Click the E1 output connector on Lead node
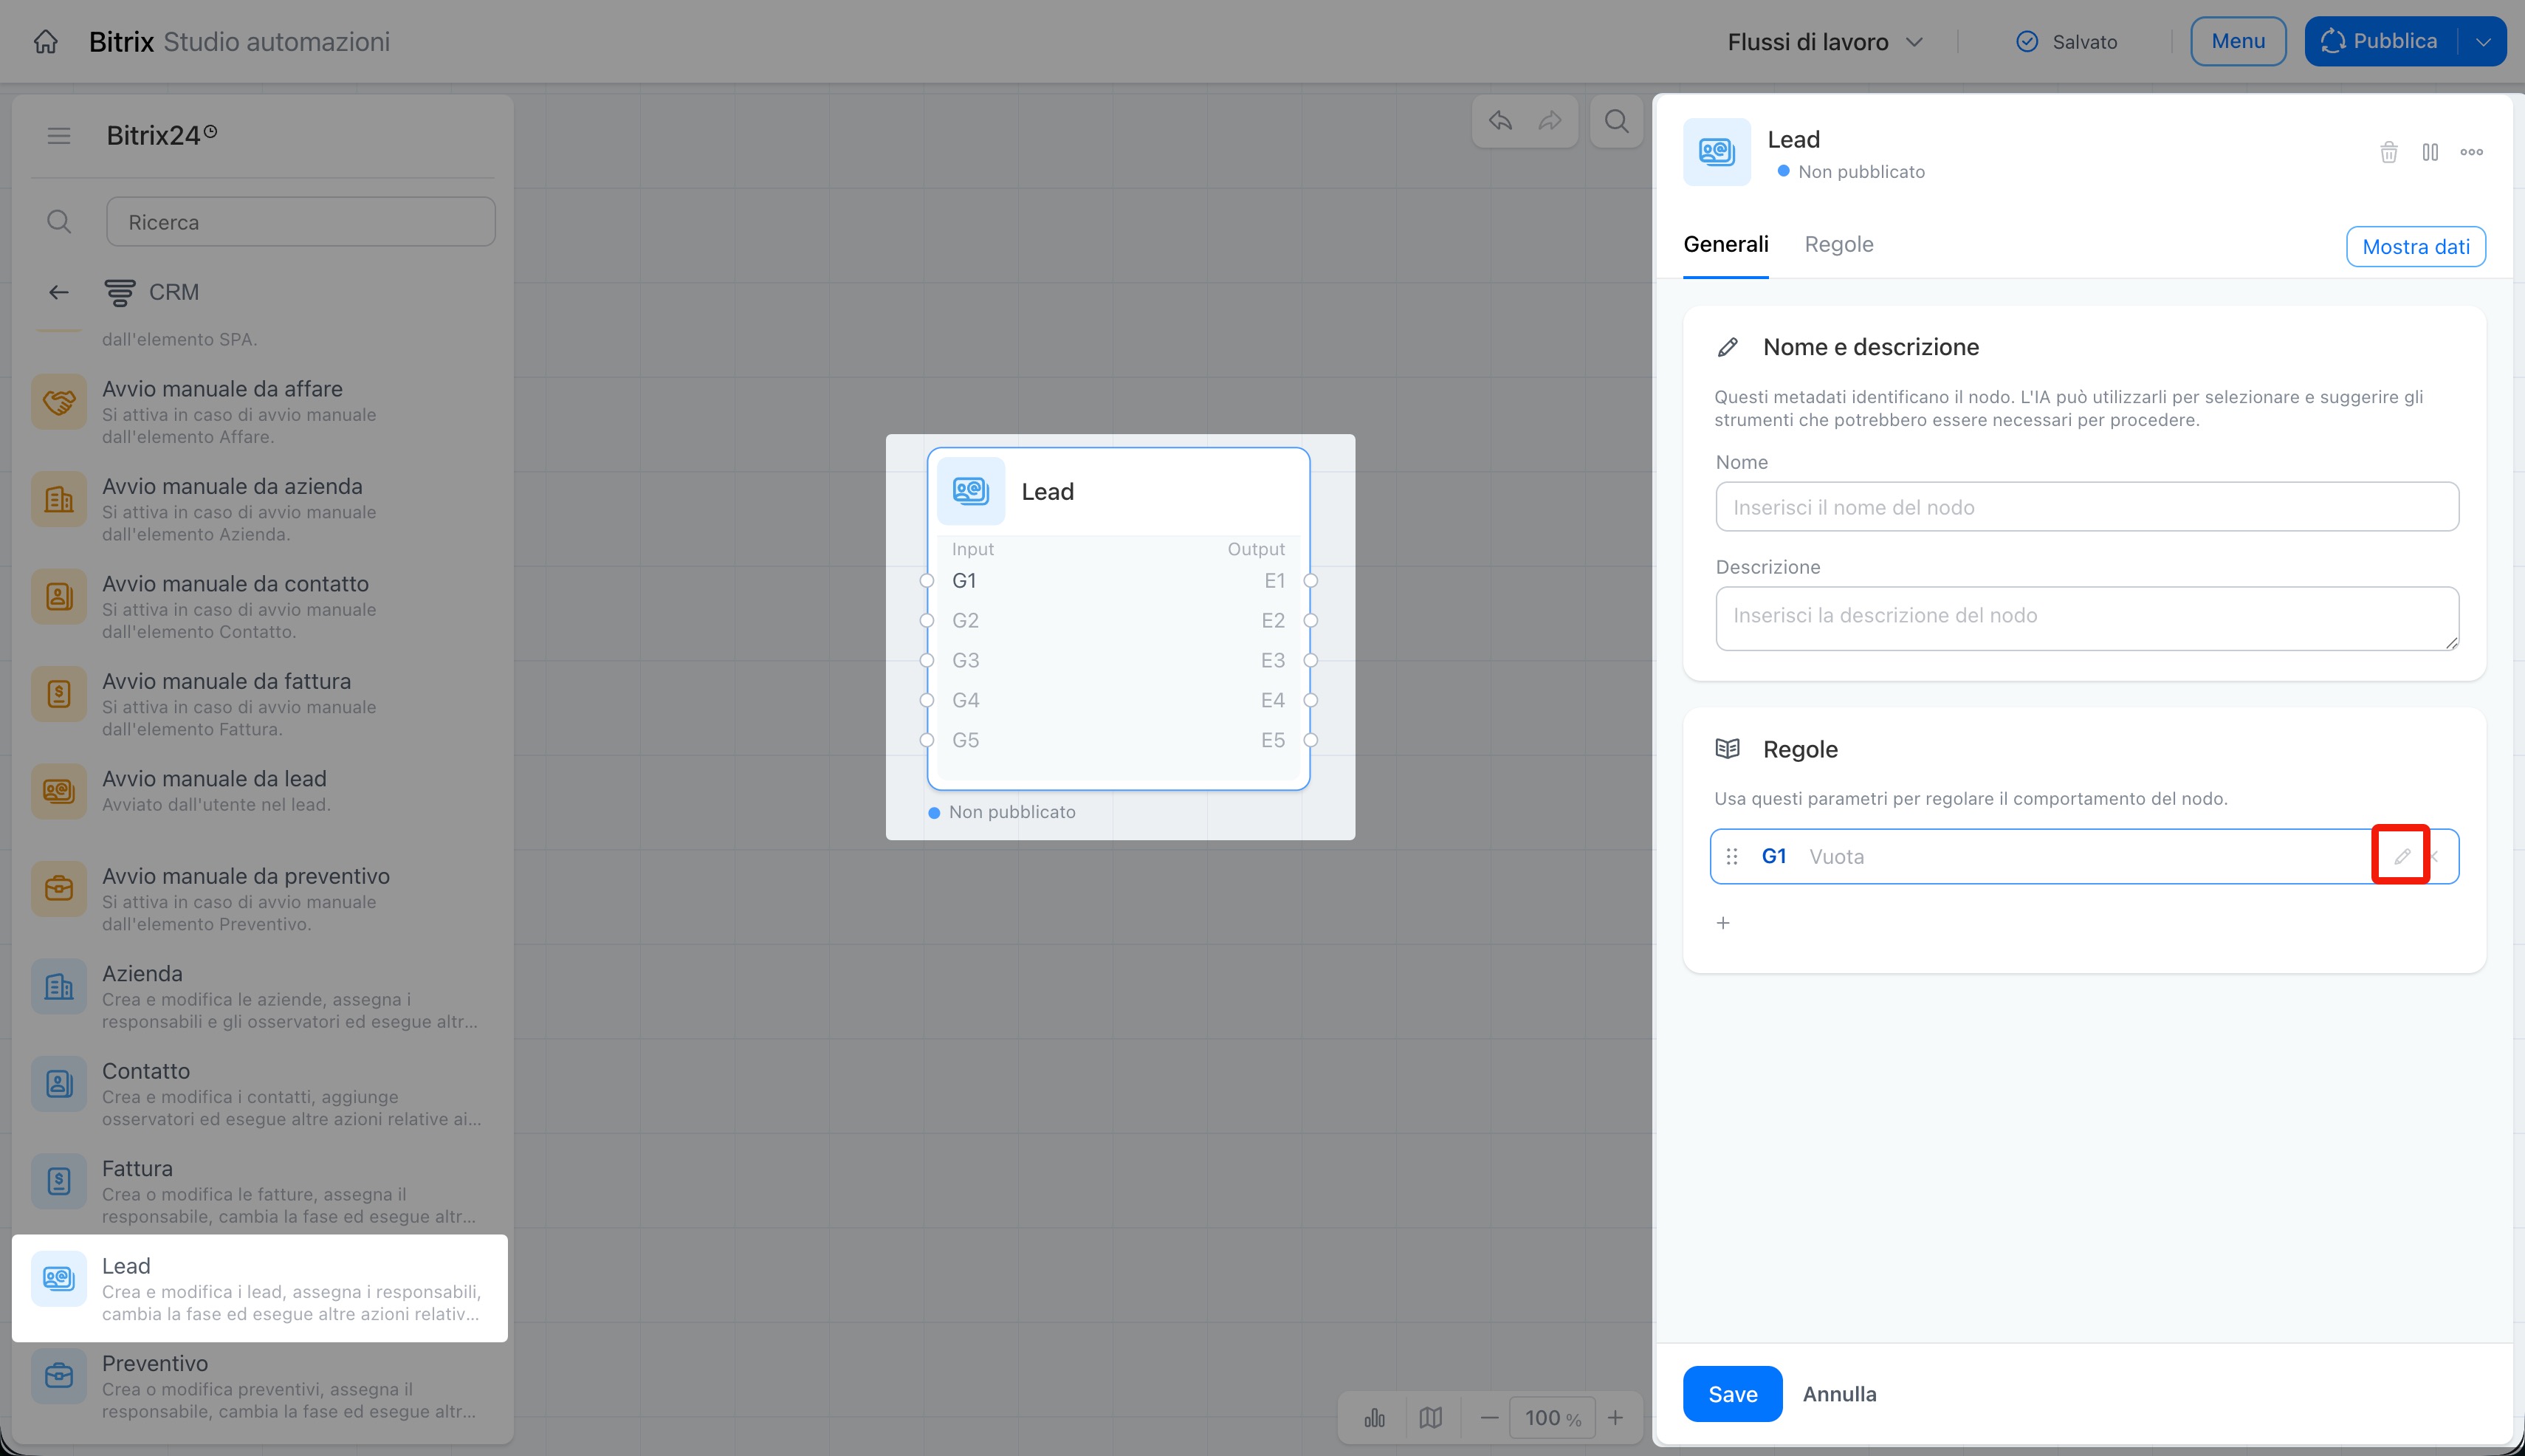 pos(1310,581)
